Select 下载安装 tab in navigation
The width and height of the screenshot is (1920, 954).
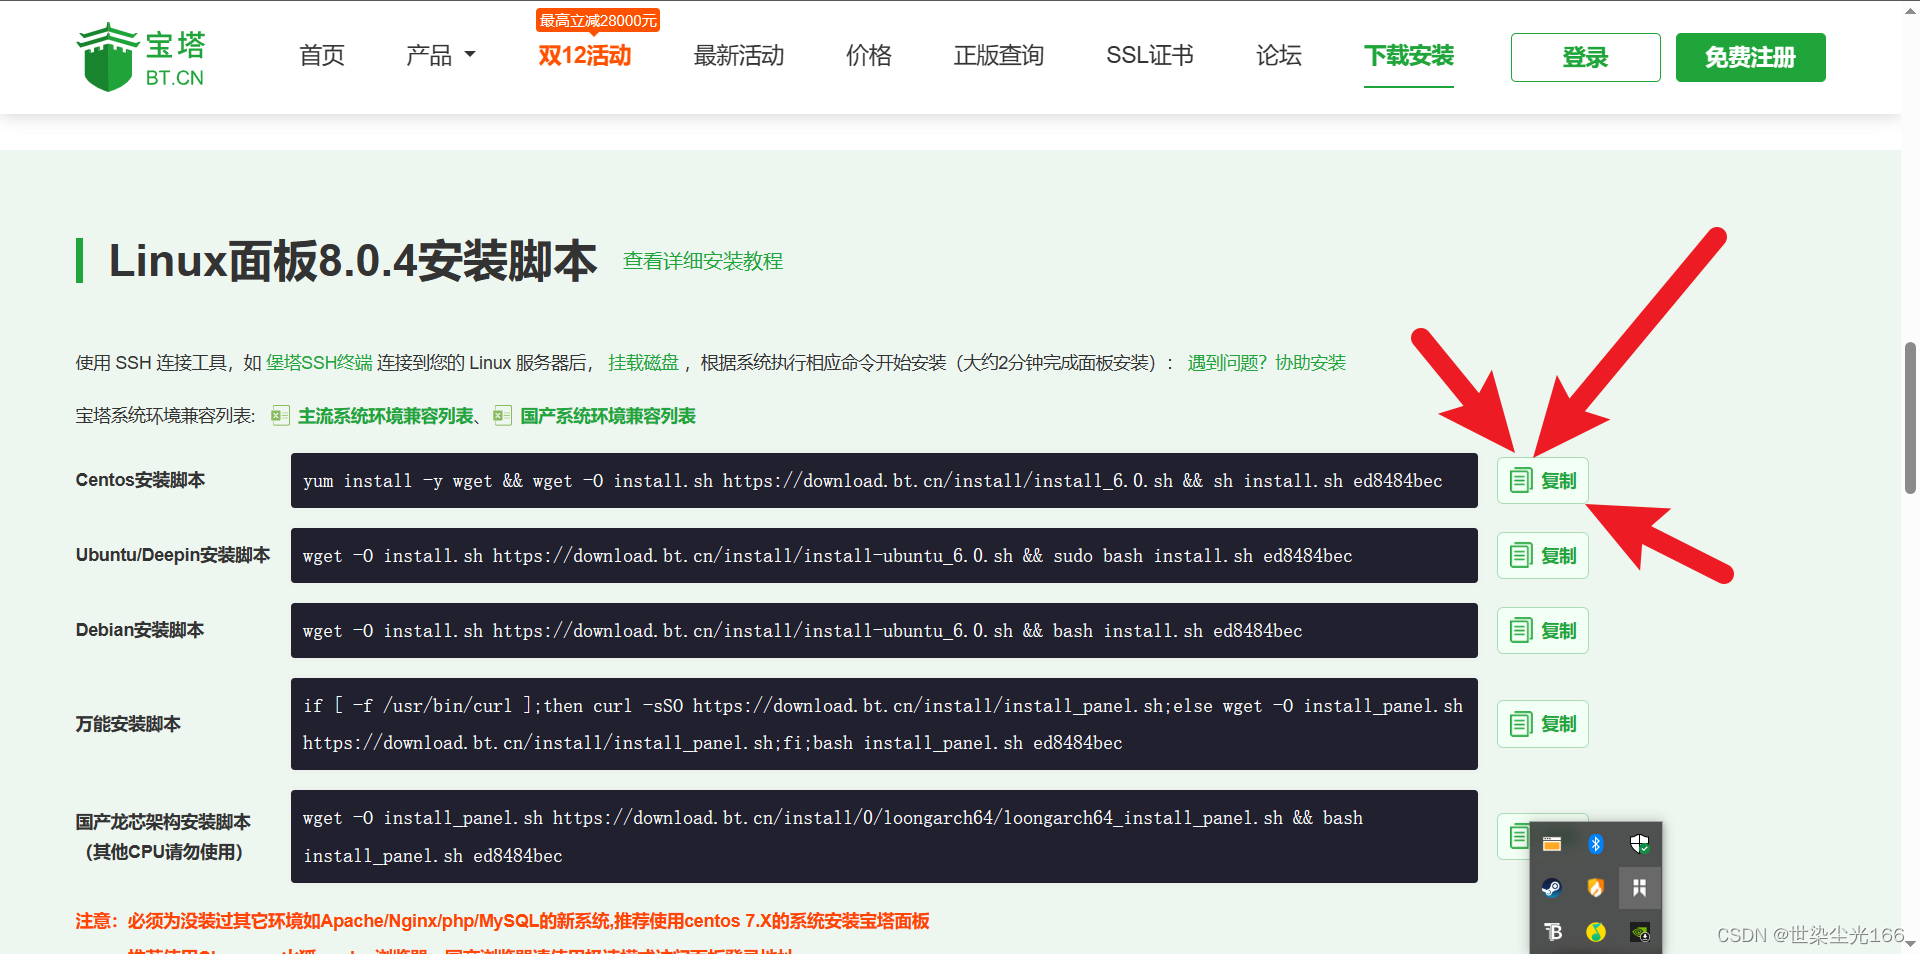click(x=1409, y=56)
